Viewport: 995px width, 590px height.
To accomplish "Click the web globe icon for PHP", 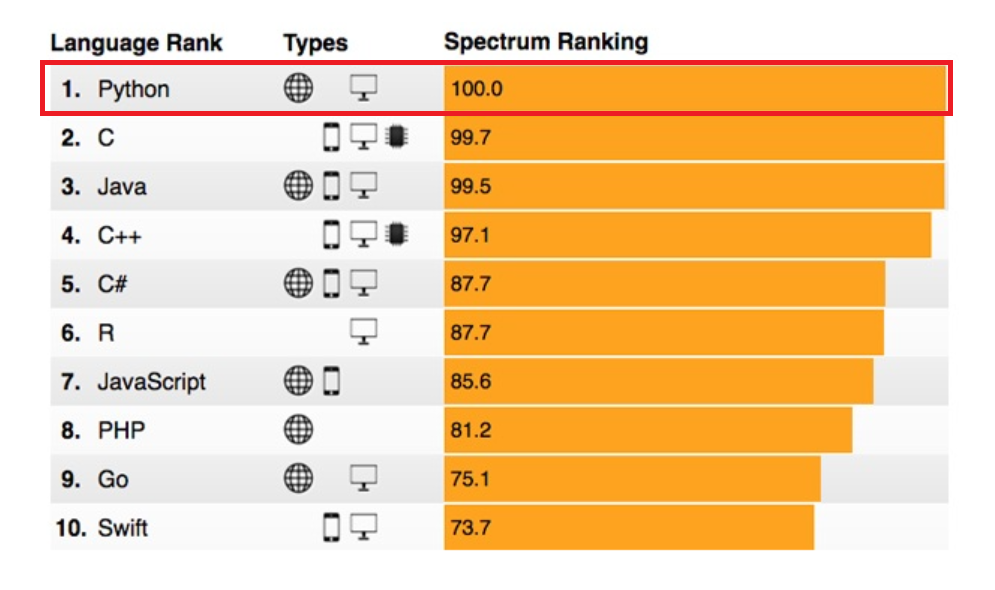I will click(298, 429).
